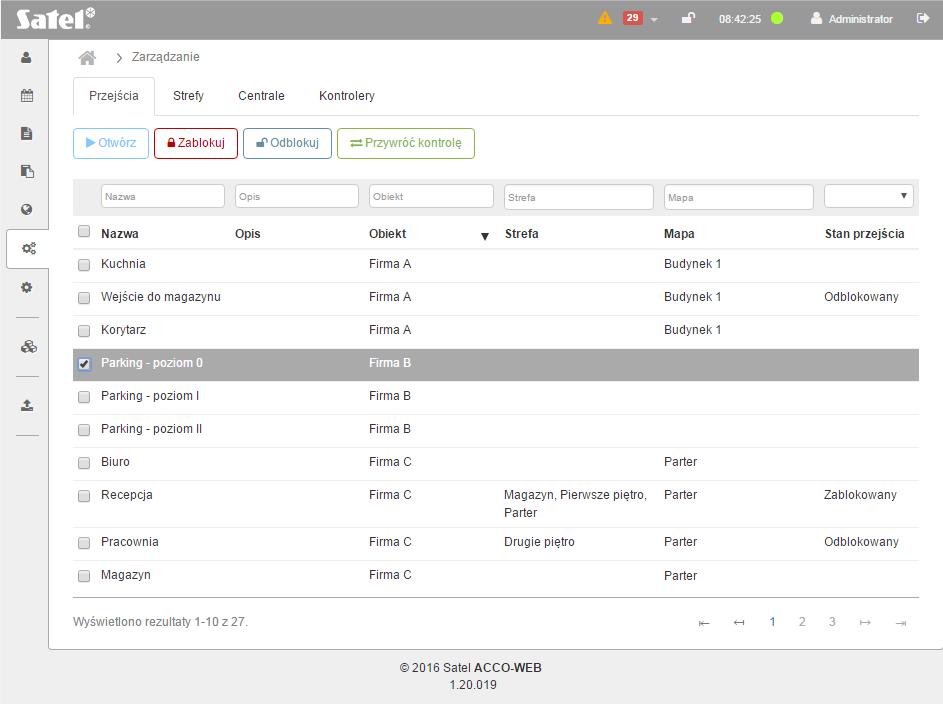Screen dimensions: 943x704
Task: Check the Magazyn row checkbox
Action: point(84,576)
